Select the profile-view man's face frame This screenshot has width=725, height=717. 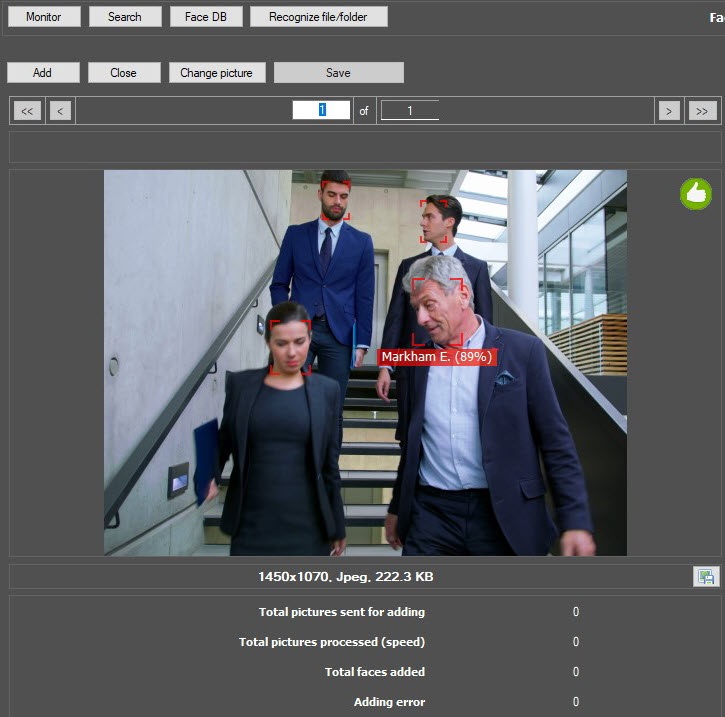click(434, 221)
